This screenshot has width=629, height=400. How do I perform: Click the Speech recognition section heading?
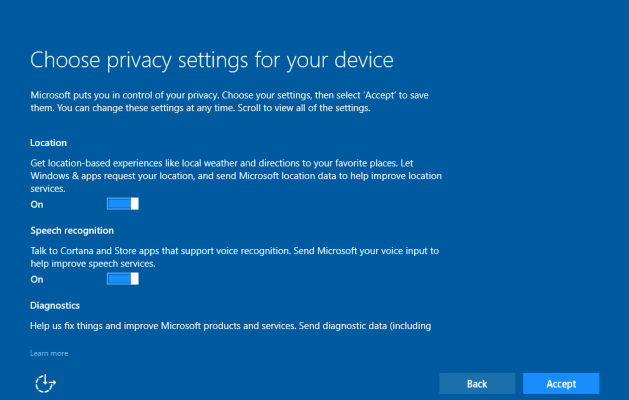[x=72, y=231]
